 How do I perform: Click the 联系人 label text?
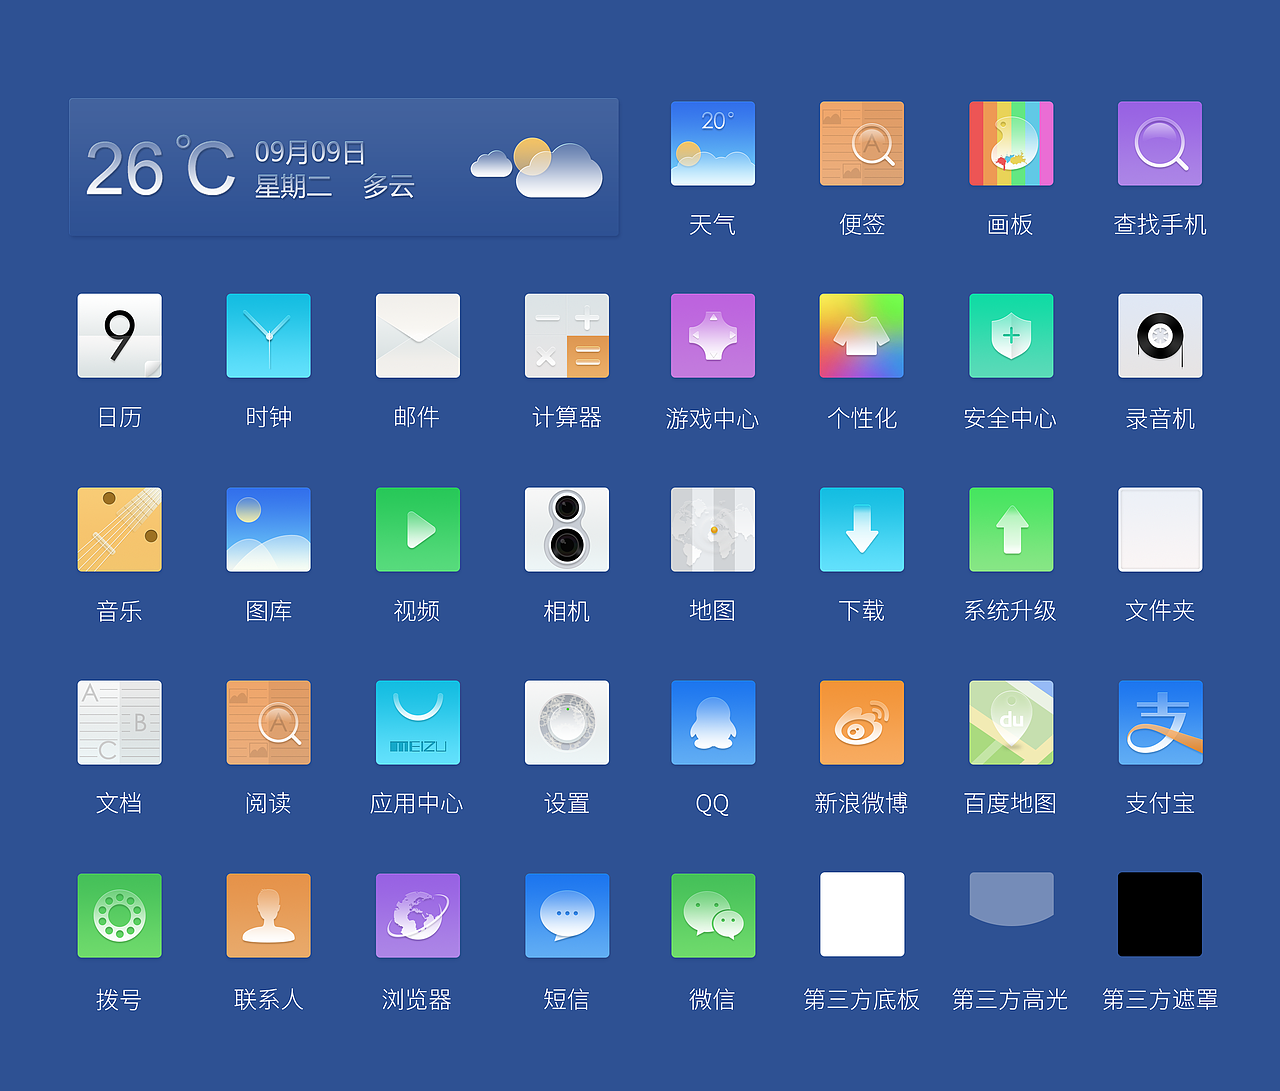coord(269,999)
